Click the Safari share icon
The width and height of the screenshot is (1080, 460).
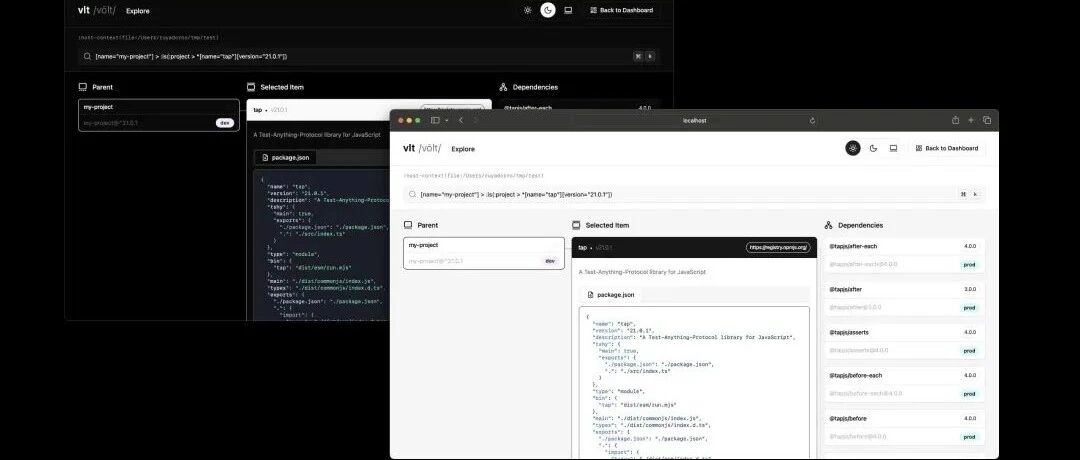click(955, 120)
